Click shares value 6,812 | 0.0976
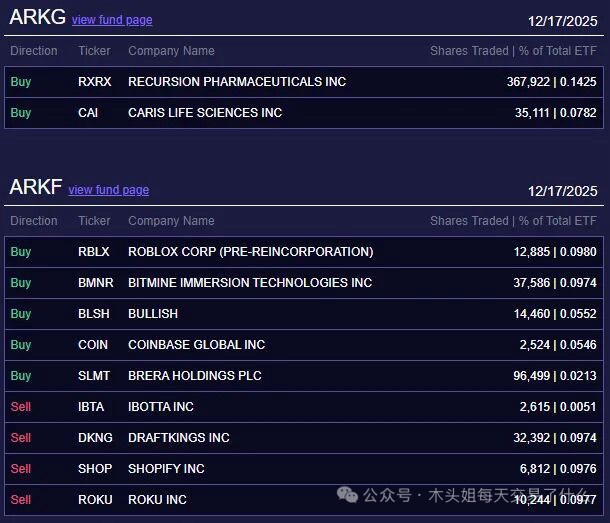The height and width of the screenshot is (523, 610). [x=558, y=469]
